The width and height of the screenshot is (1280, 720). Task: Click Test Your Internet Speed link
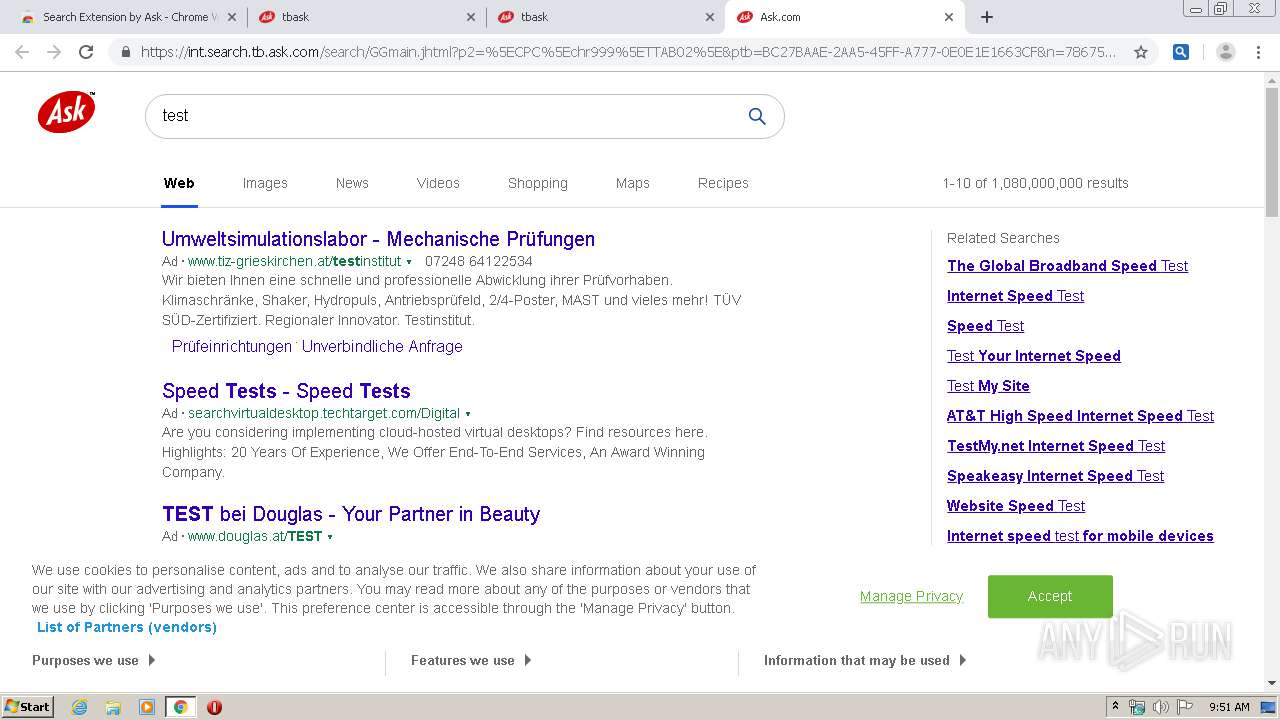tap(1033, 356)
